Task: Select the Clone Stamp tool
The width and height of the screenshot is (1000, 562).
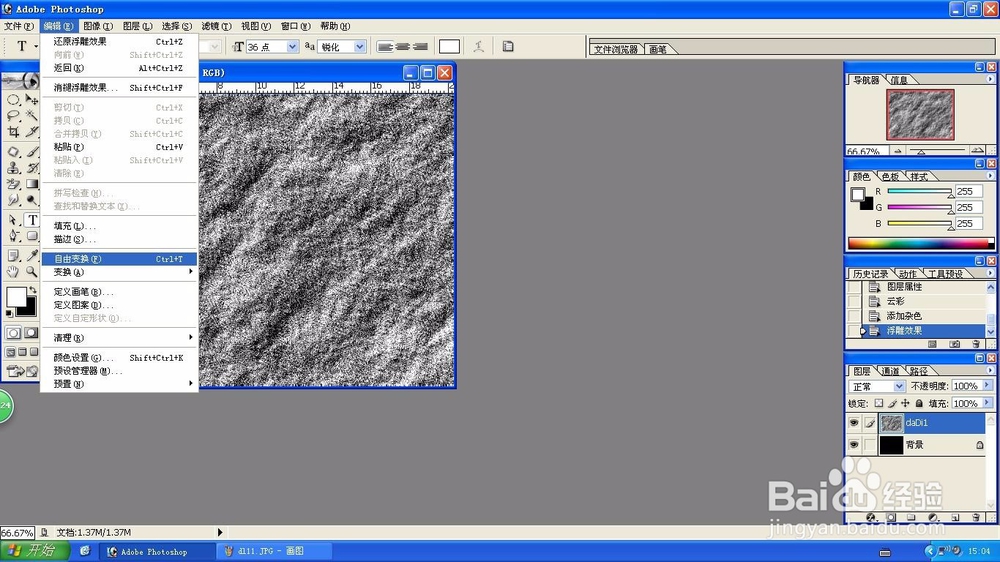Action: [x=13, y=168]
